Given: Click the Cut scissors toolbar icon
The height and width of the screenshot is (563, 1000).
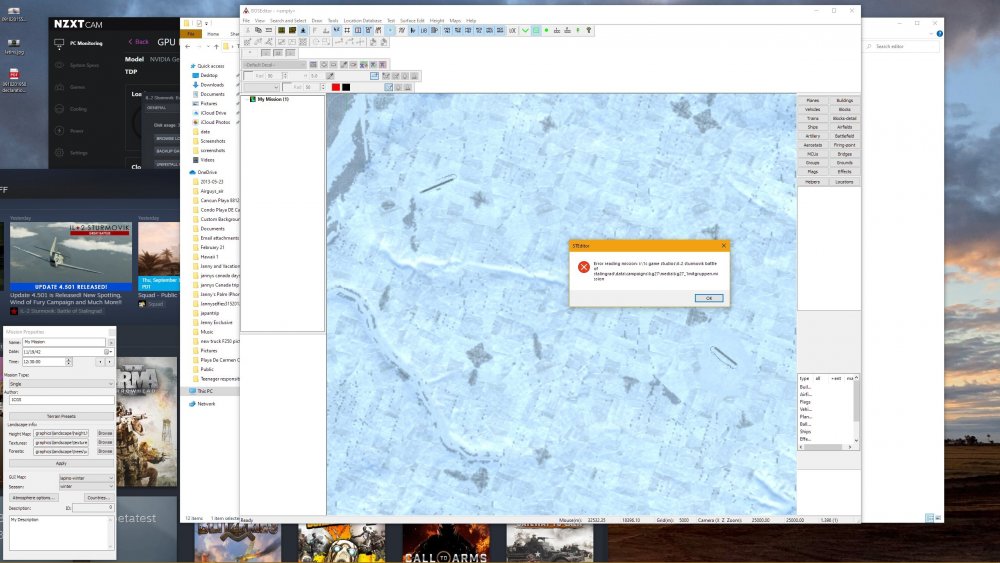Looking at the screenshot, I should click(247, 31).
